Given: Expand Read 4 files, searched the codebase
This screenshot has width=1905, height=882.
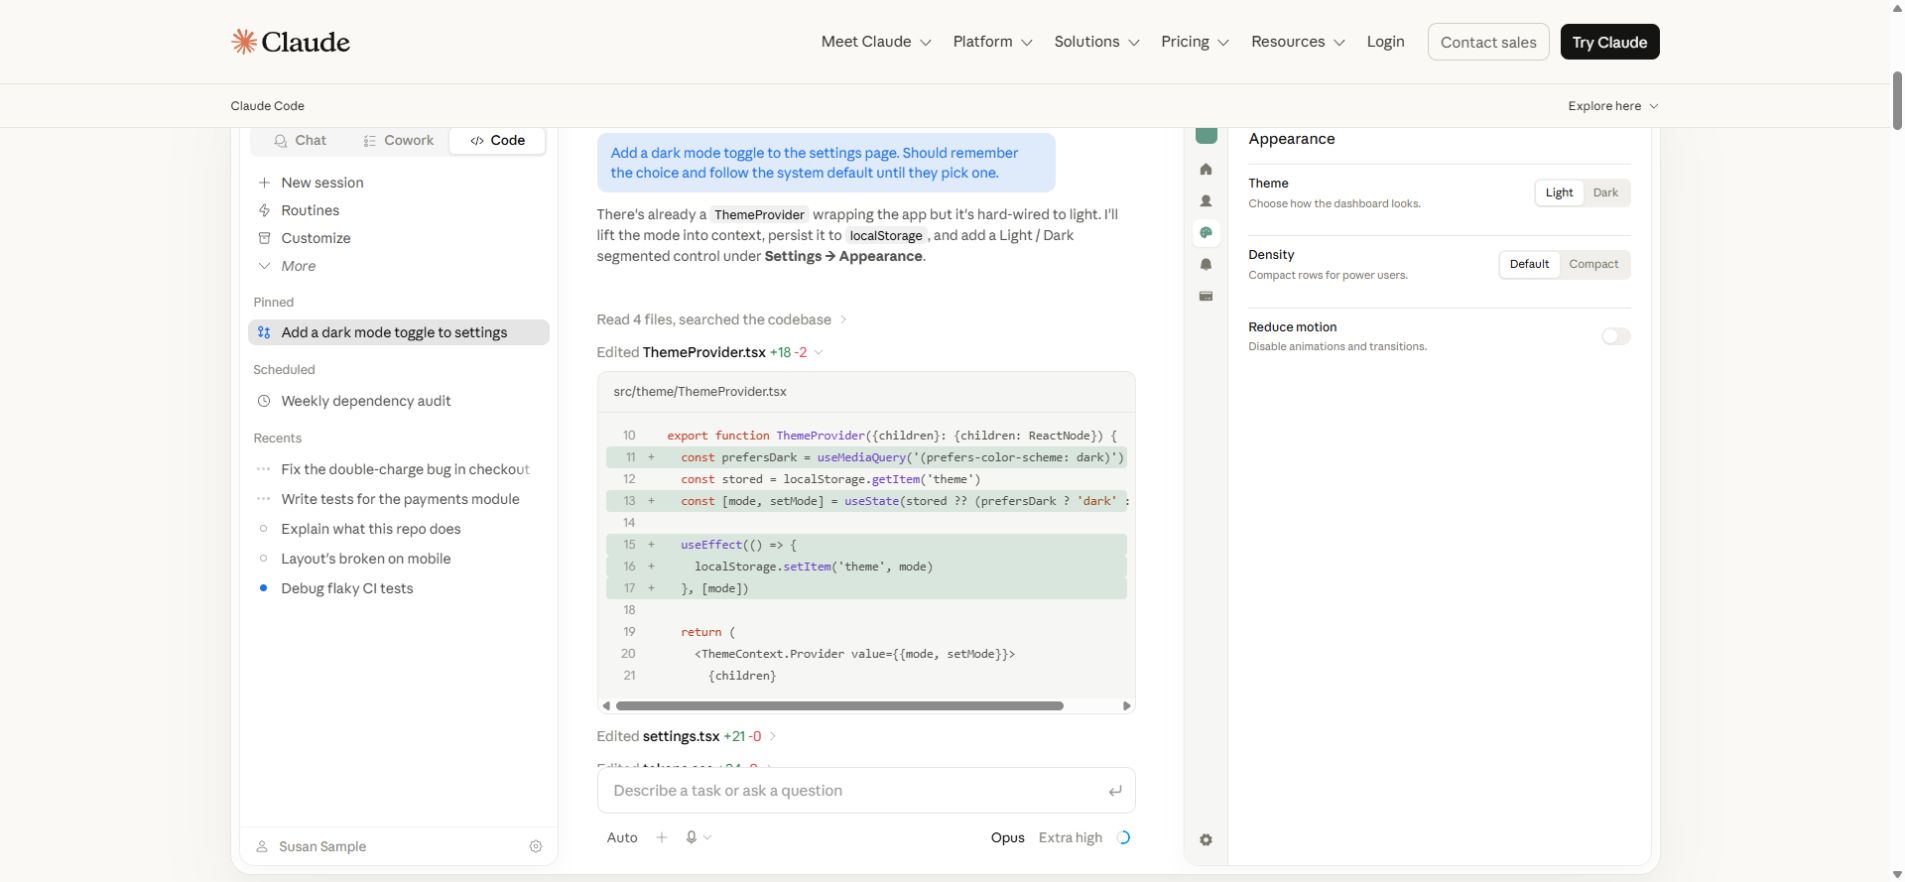Looking at the screenshot, I should point(722,320).
